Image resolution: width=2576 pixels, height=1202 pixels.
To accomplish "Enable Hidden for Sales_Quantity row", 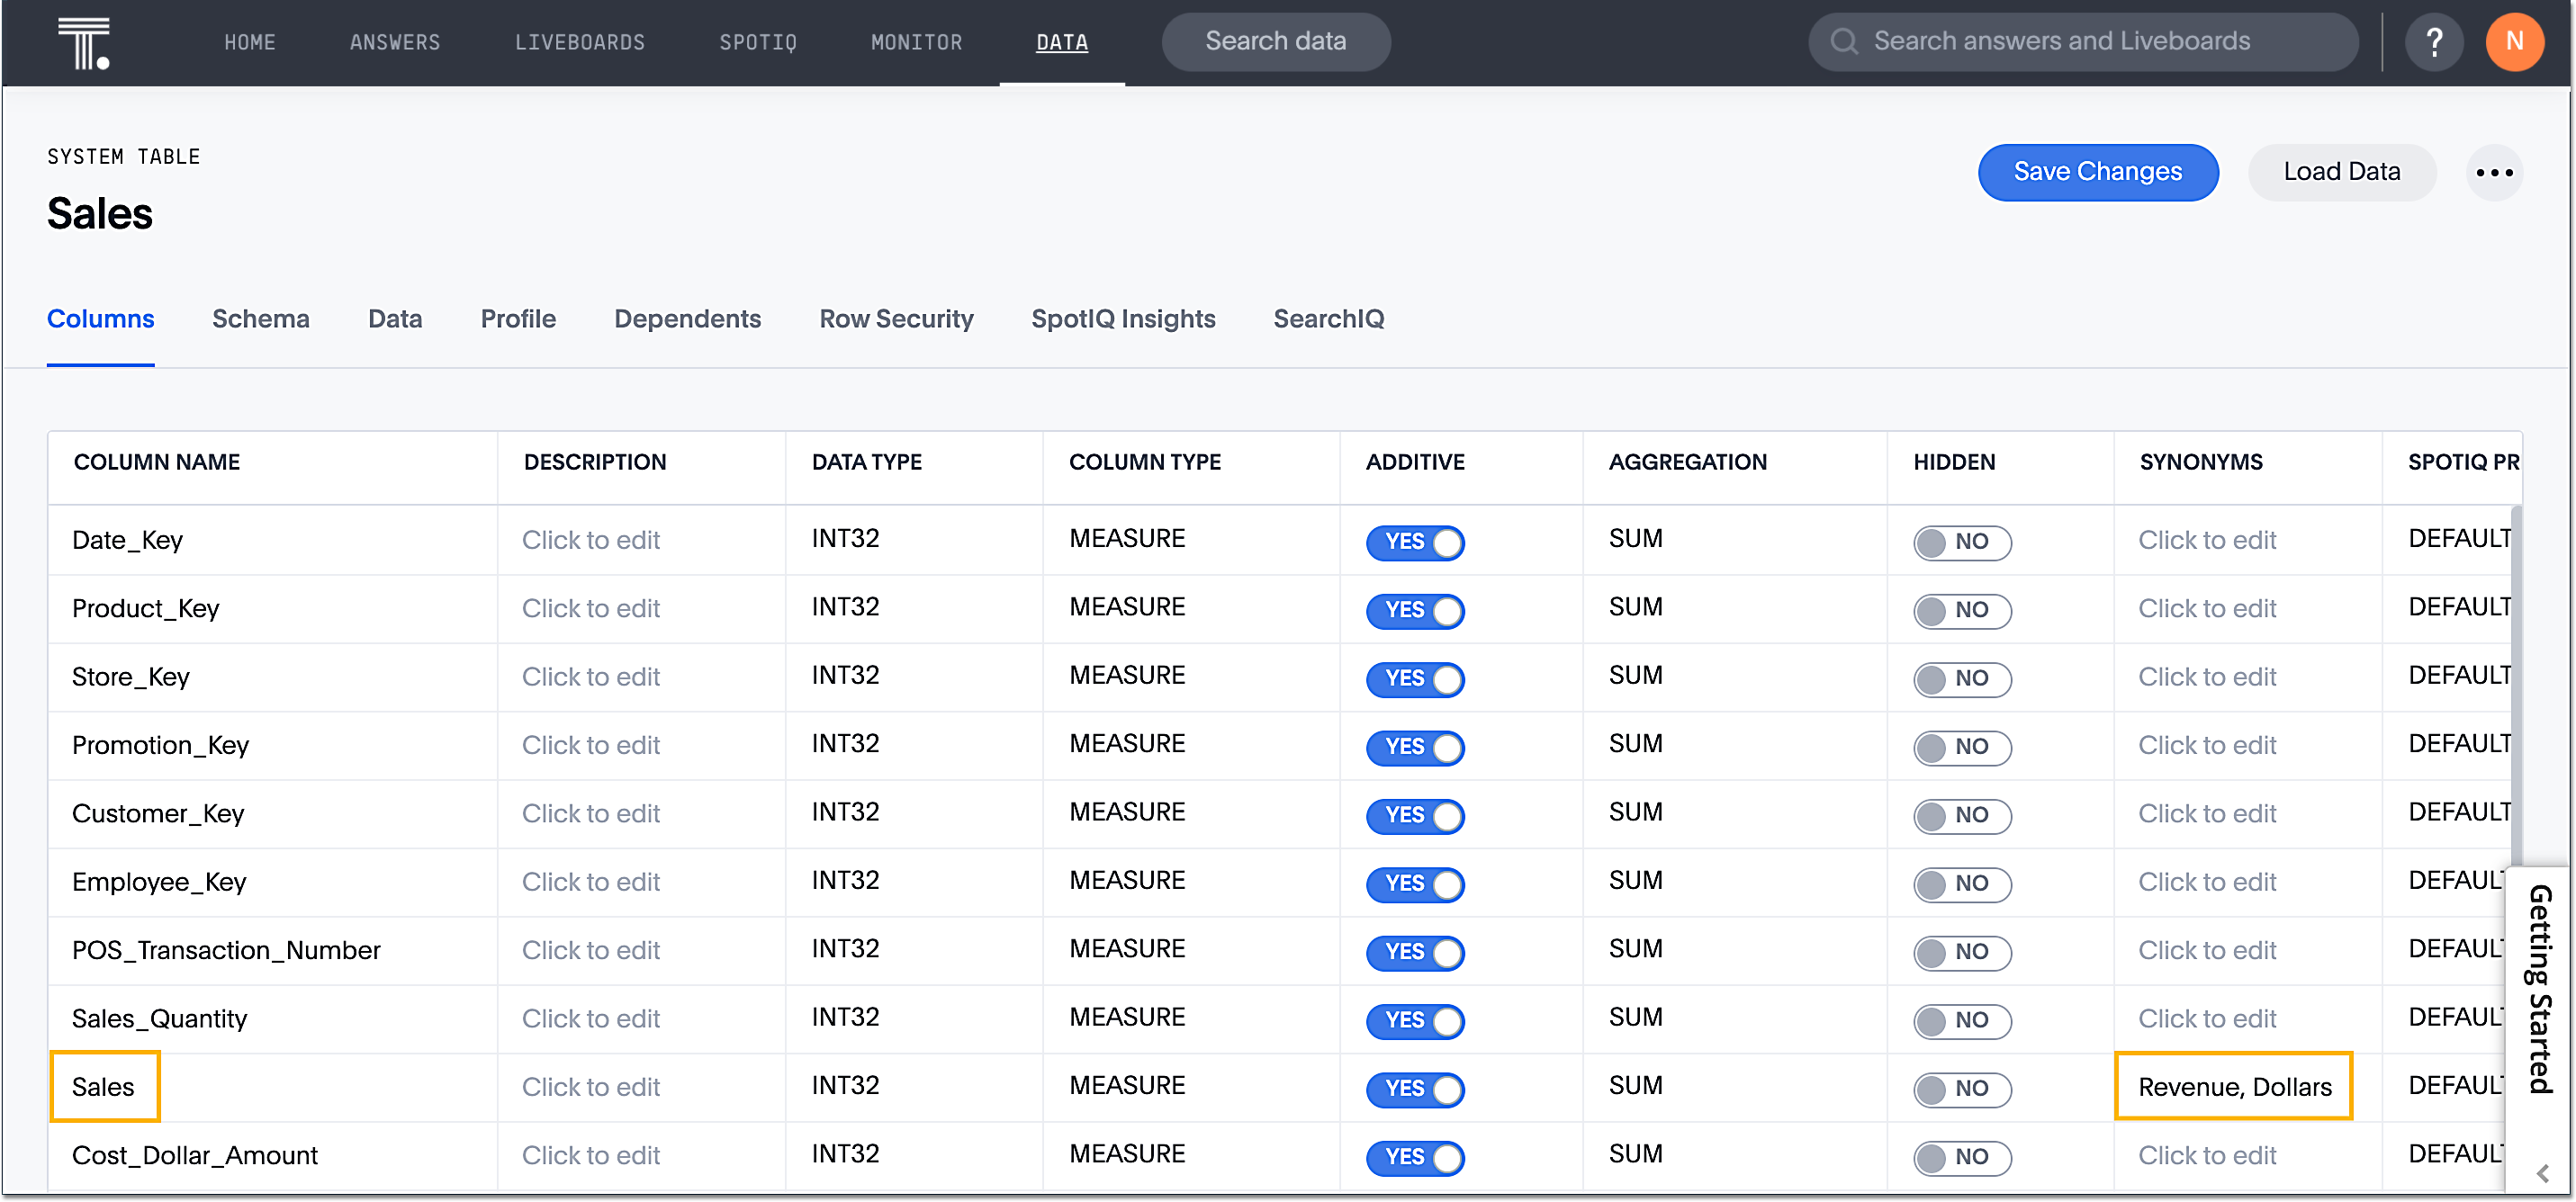I will [x=1962, y=1021].
